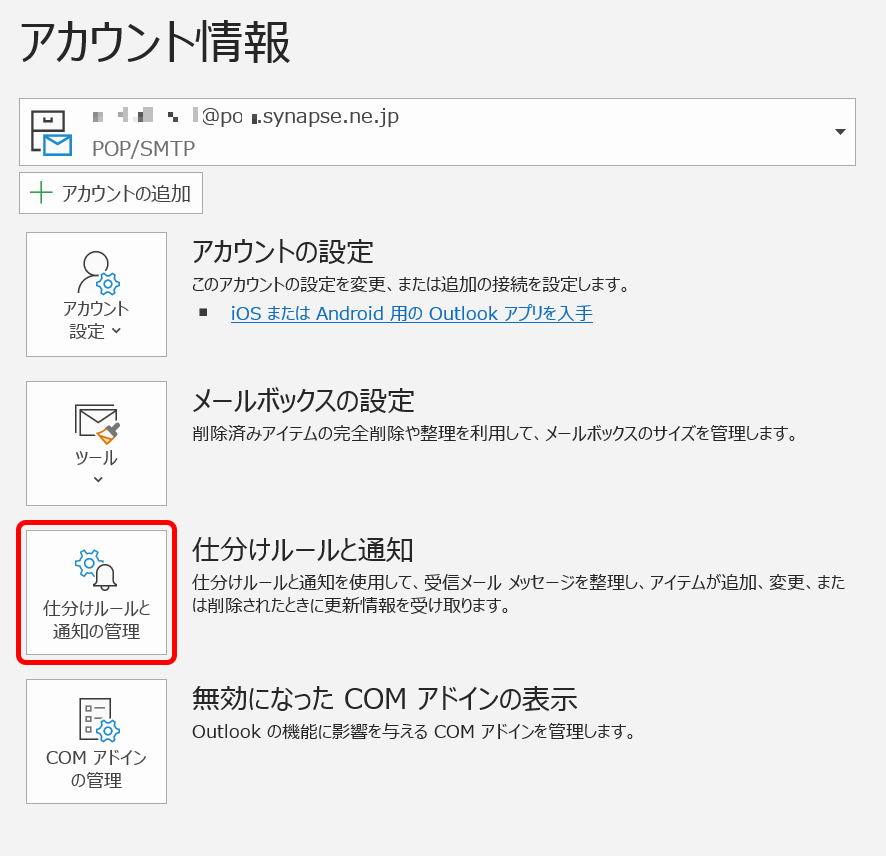Click the メールボックスの設定 heading
886x856 pixels.
[303, 401]
